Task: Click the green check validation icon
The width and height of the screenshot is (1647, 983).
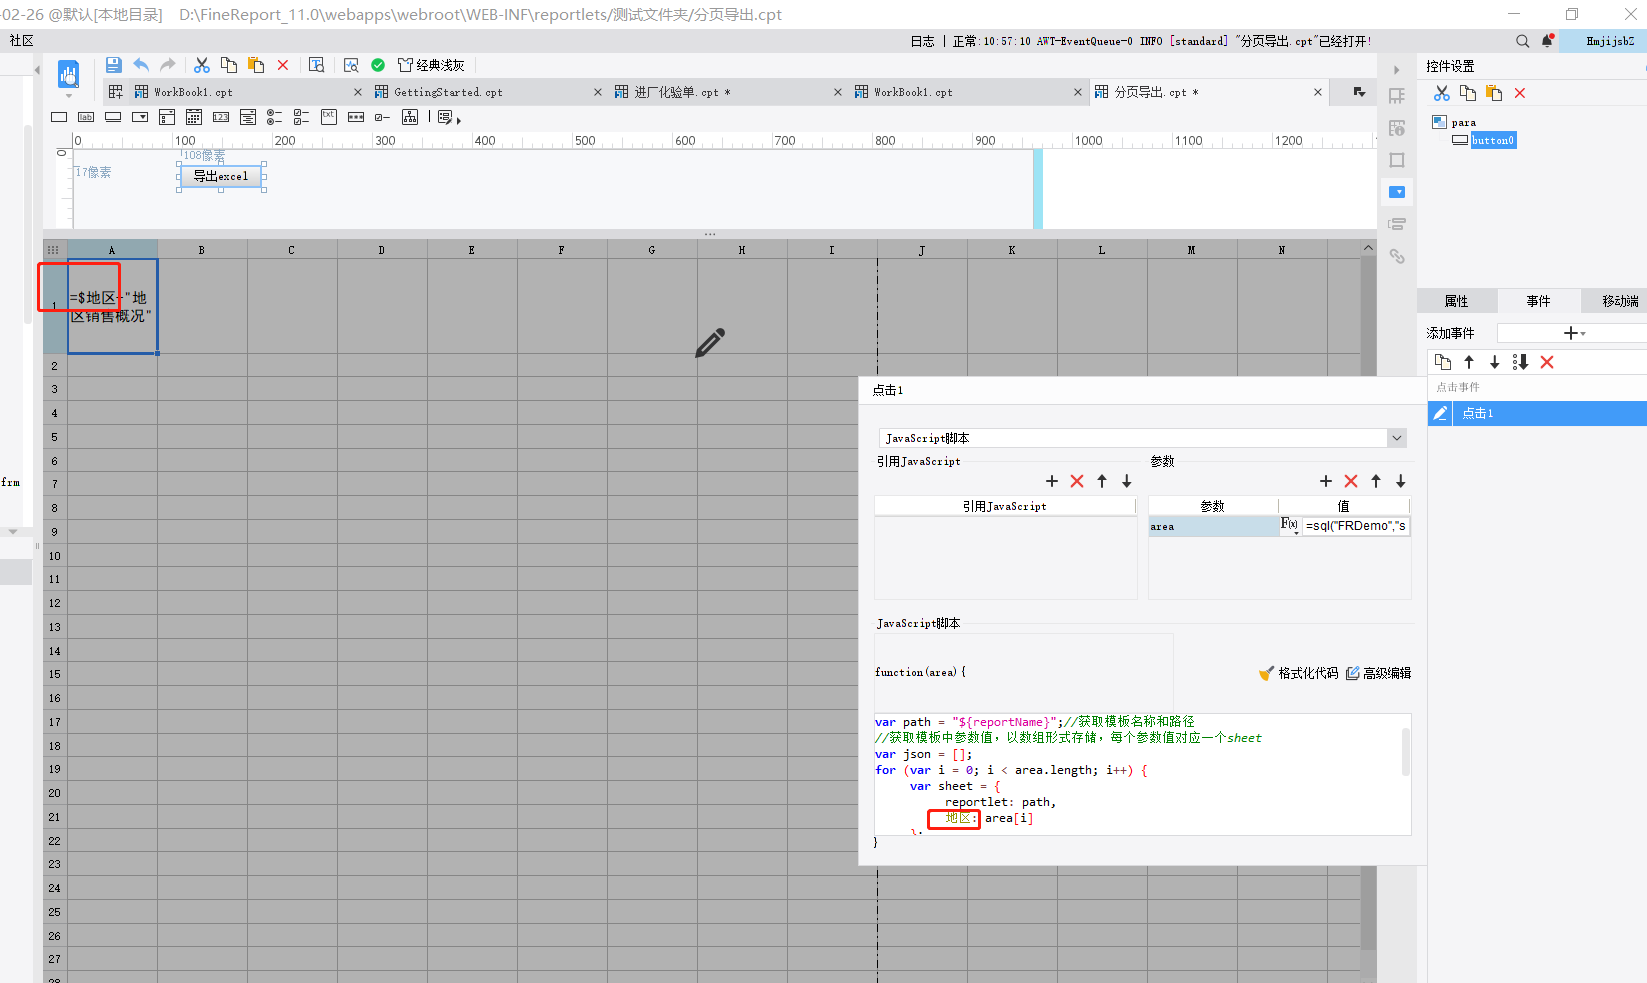Action: pyautogui.click(x=378, y=65)
